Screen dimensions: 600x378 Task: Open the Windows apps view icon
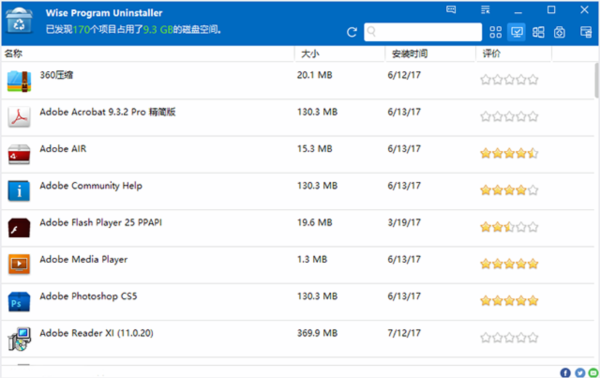(538, 32)
